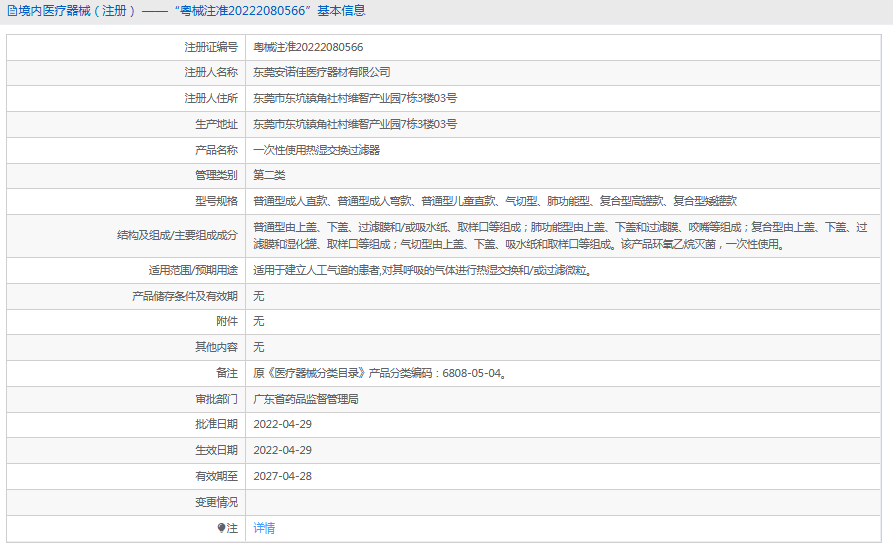Click the 生产地址 address value

tap(355, 124)
